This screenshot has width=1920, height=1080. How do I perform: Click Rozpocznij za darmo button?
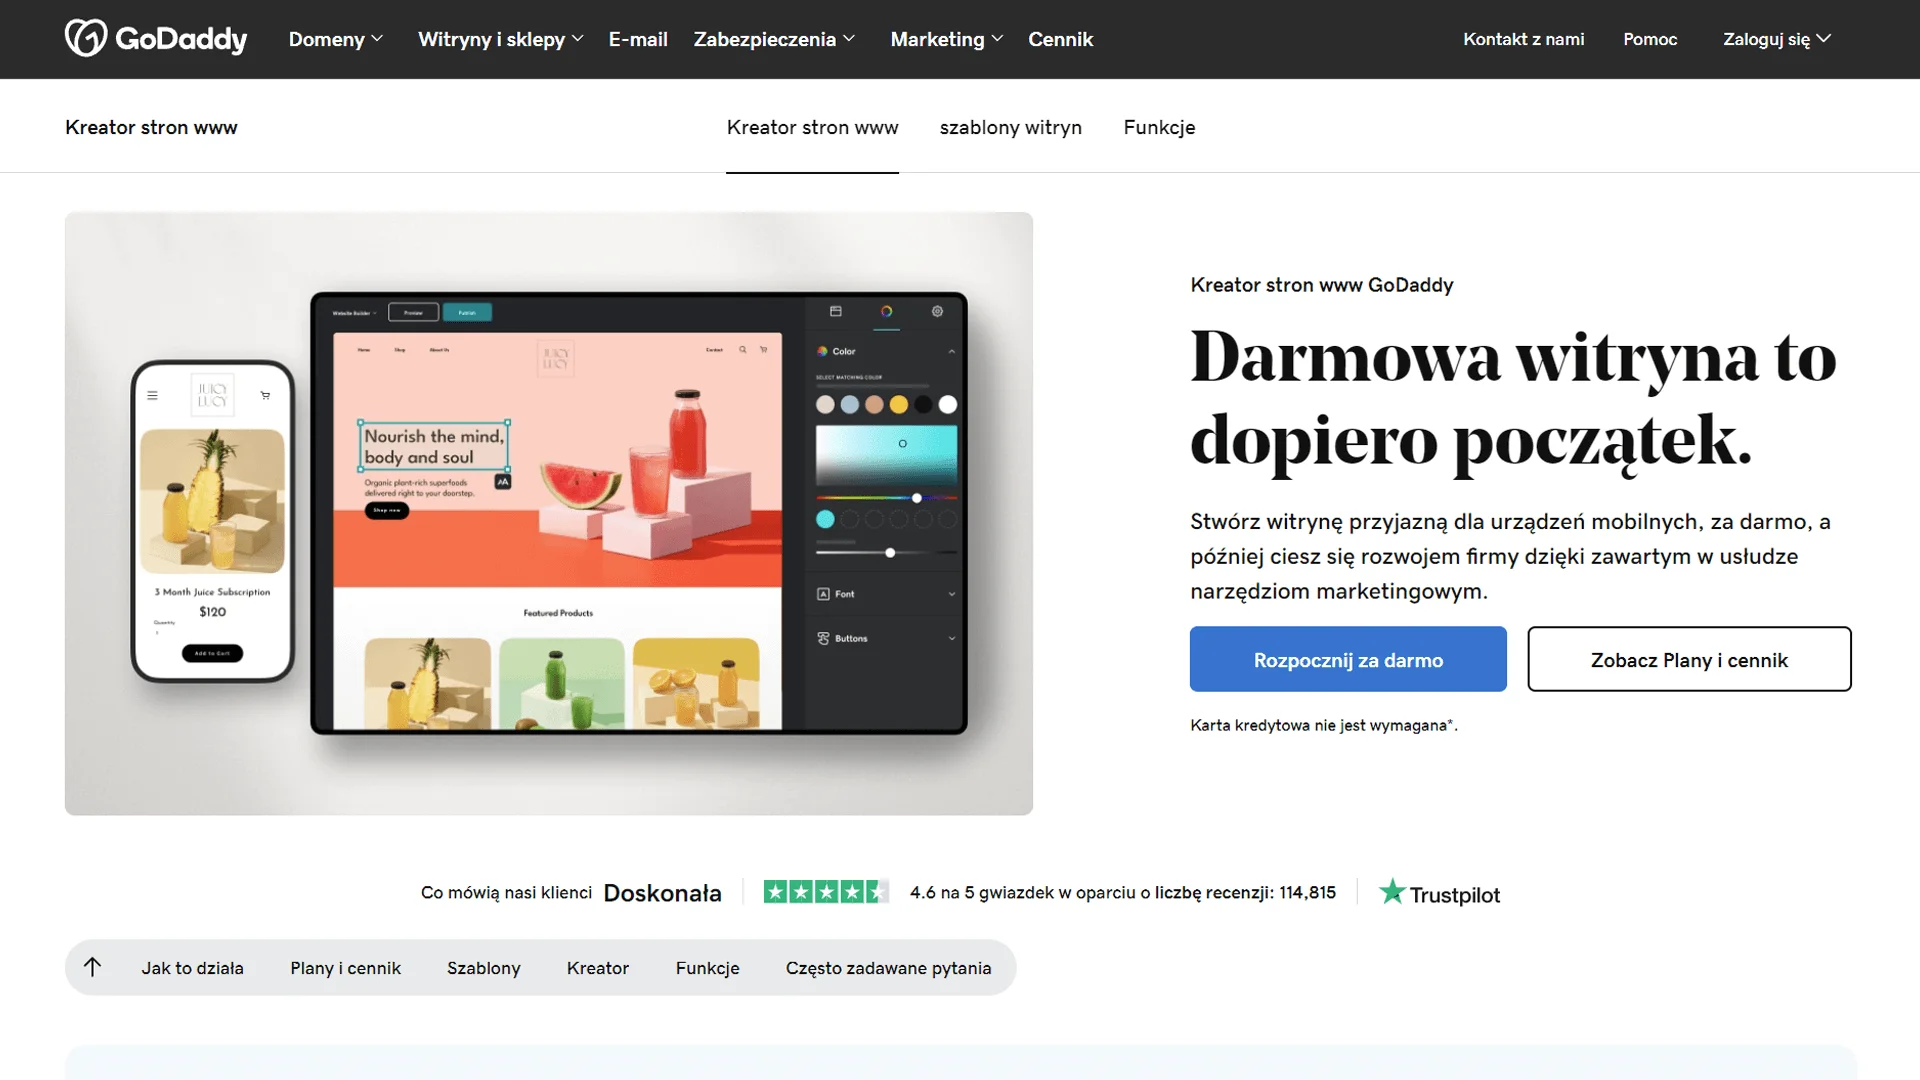click(x=1348, y=659)
